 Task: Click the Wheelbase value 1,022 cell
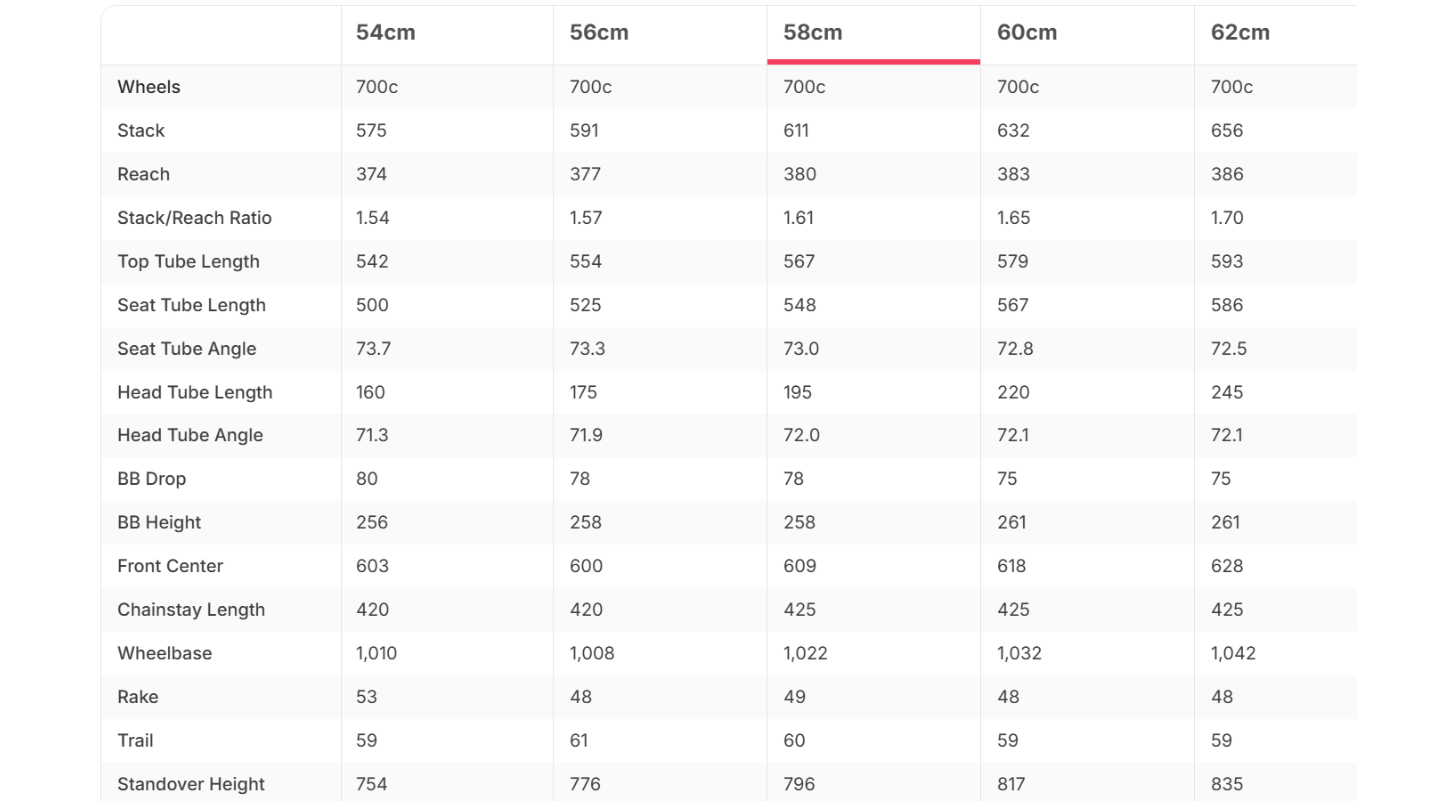click(x=806, y=653)
